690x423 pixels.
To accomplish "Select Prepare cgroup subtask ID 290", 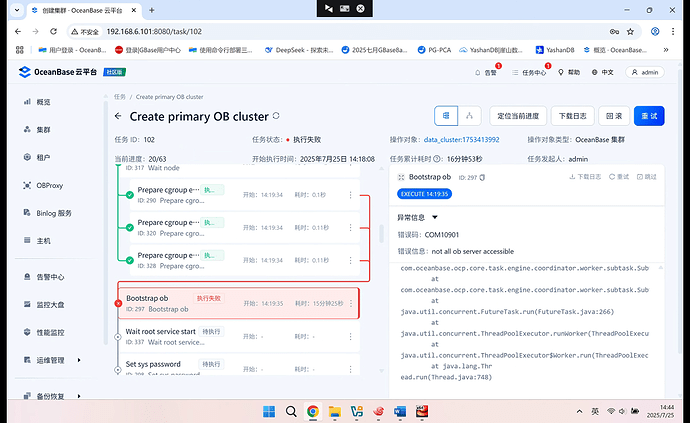I will [245, 195].
